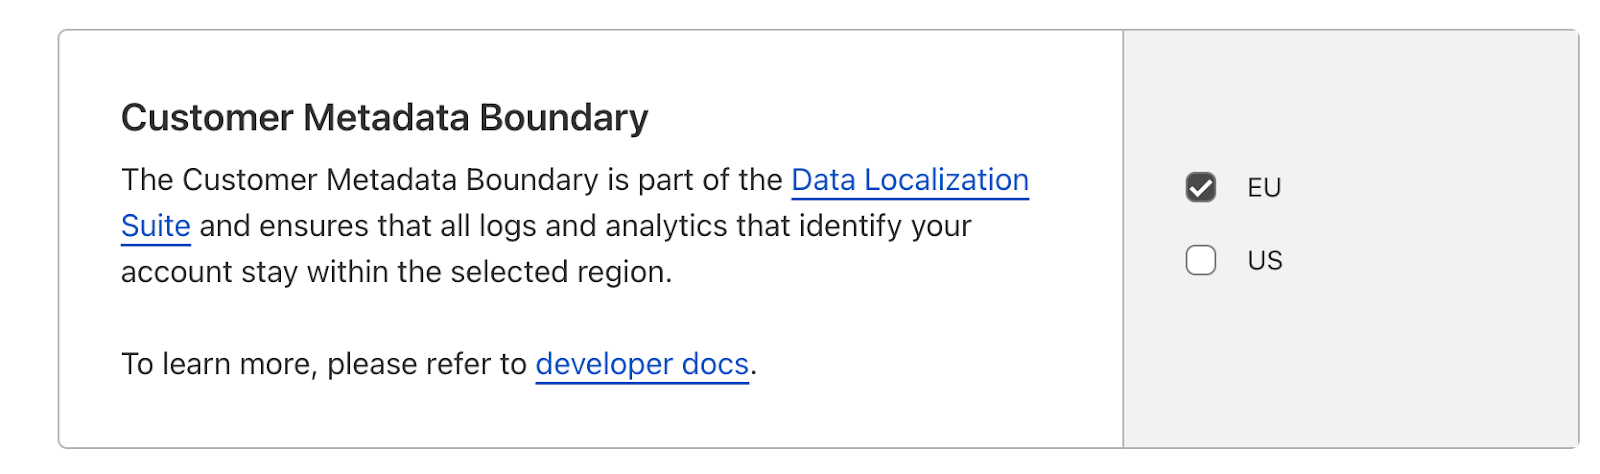Click the US label text
Viewport: 1600px width, 474px height.
(1264, 261)
